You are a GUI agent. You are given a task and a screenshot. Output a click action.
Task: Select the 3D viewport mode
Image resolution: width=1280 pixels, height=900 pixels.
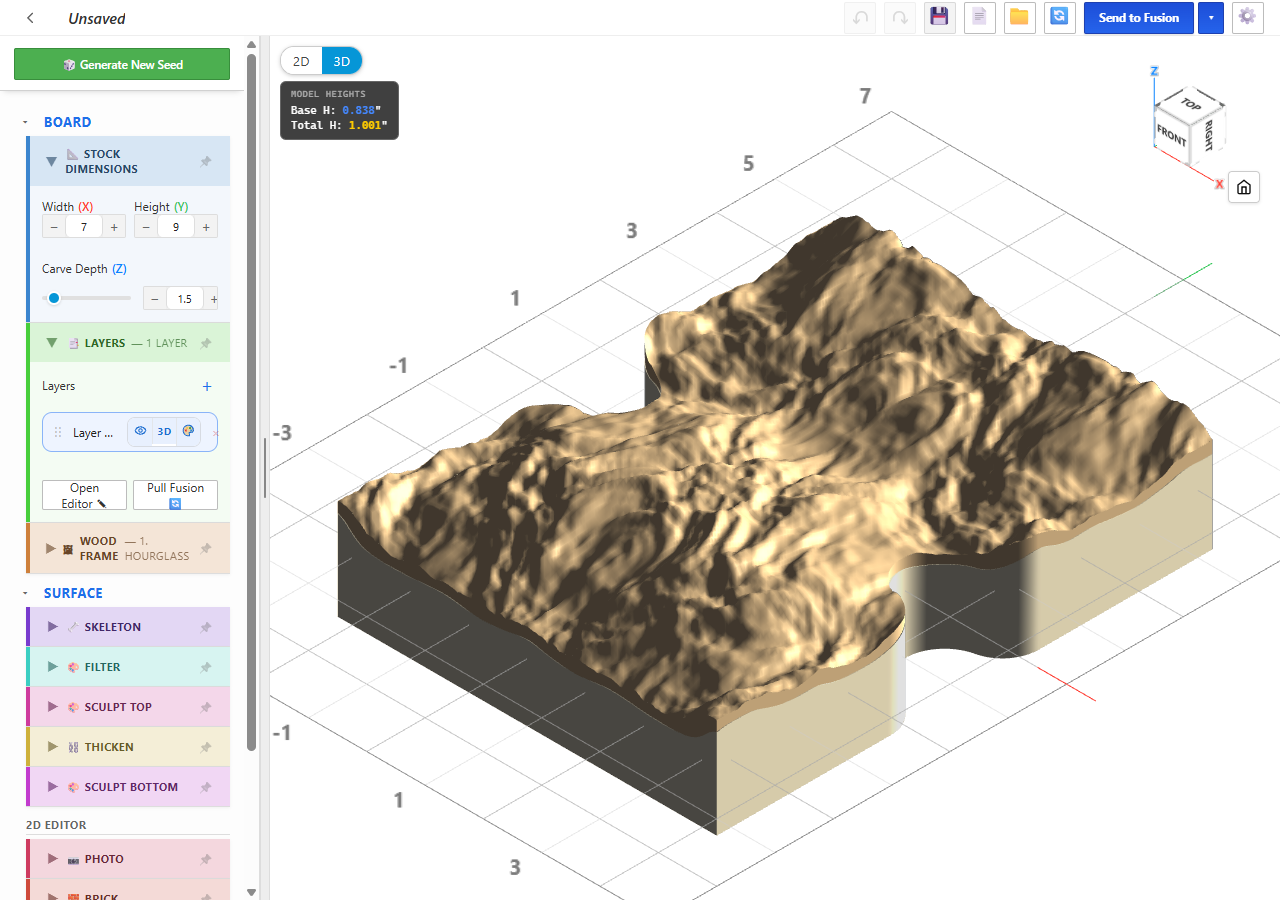(341, 61)
